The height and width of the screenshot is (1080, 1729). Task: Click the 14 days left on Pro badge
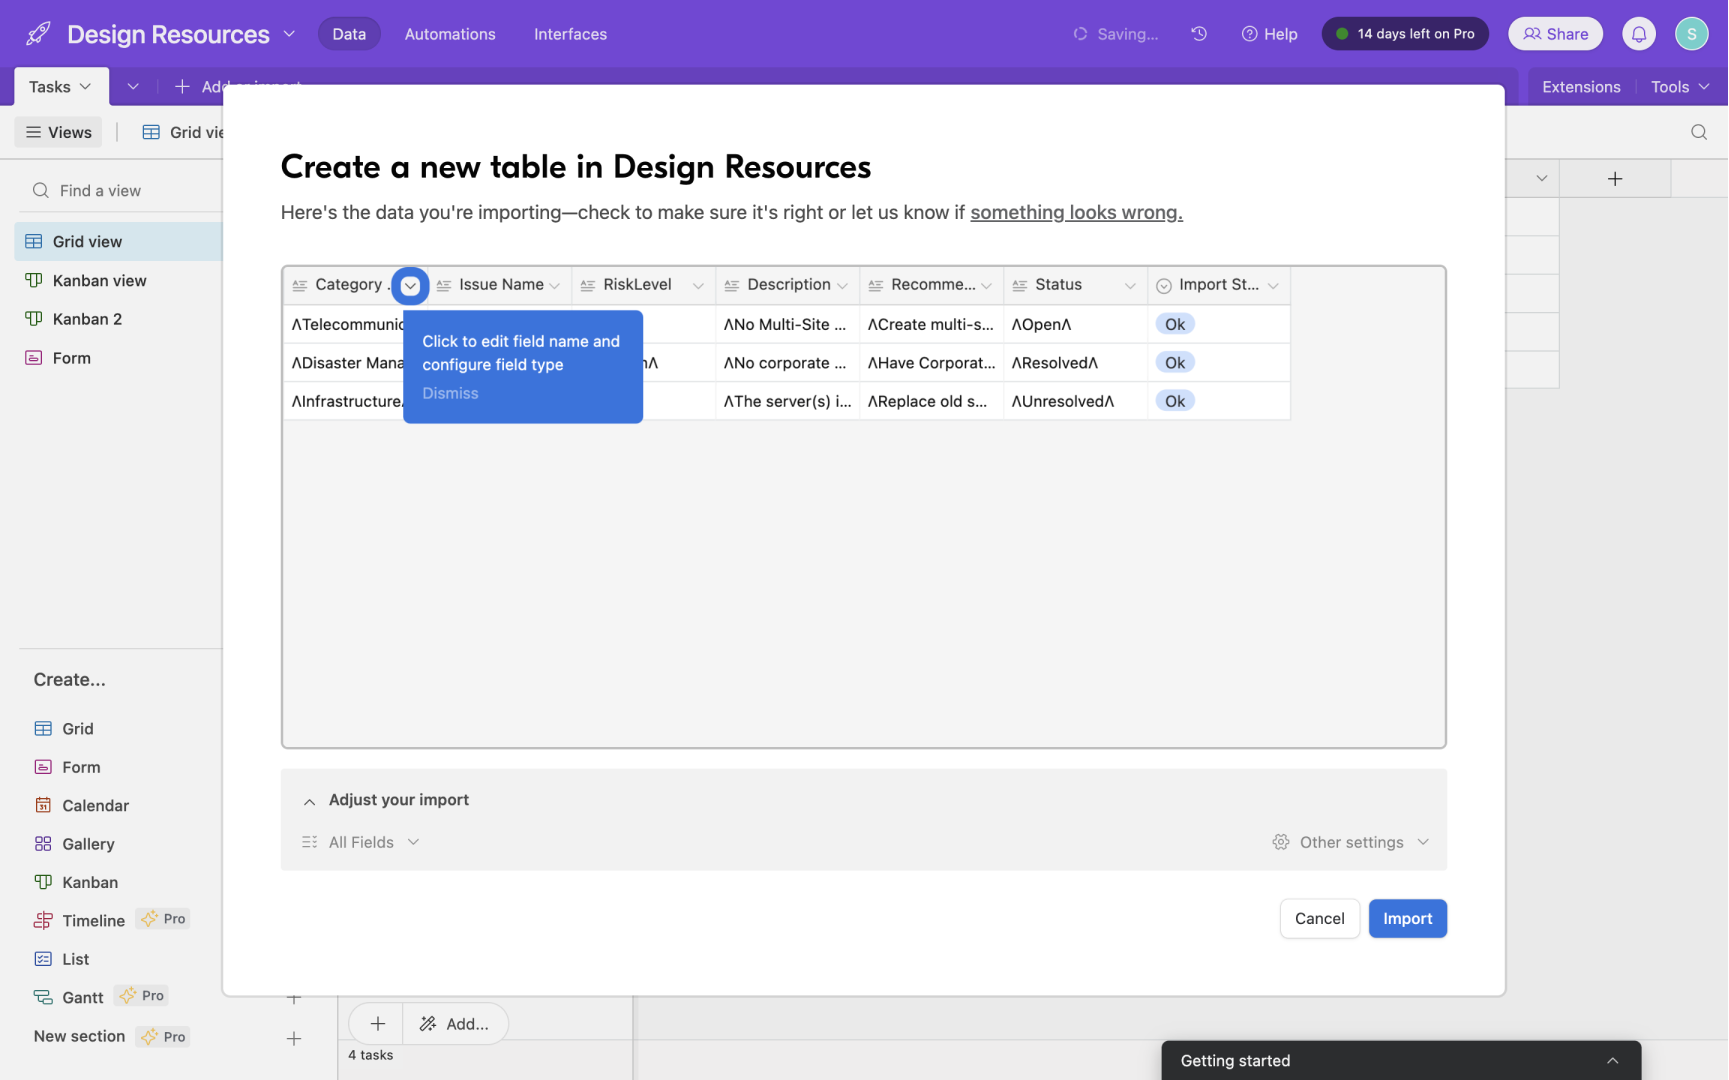pos(1405,33)
